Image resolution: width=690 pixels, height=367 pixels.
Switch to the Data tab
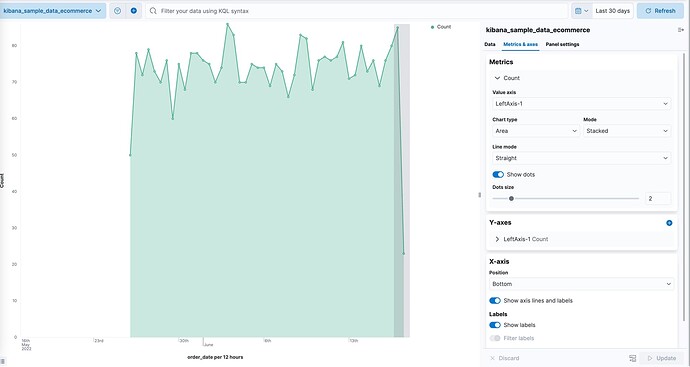point(489,44)
